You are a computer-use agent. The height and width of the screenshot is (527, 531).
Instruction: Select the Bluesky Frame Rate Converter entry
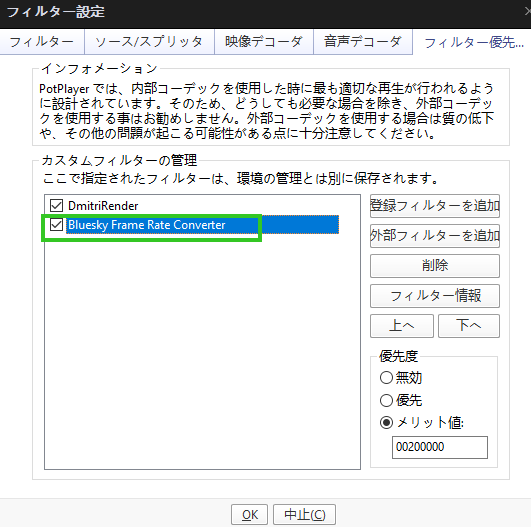[x=203, y=225]
